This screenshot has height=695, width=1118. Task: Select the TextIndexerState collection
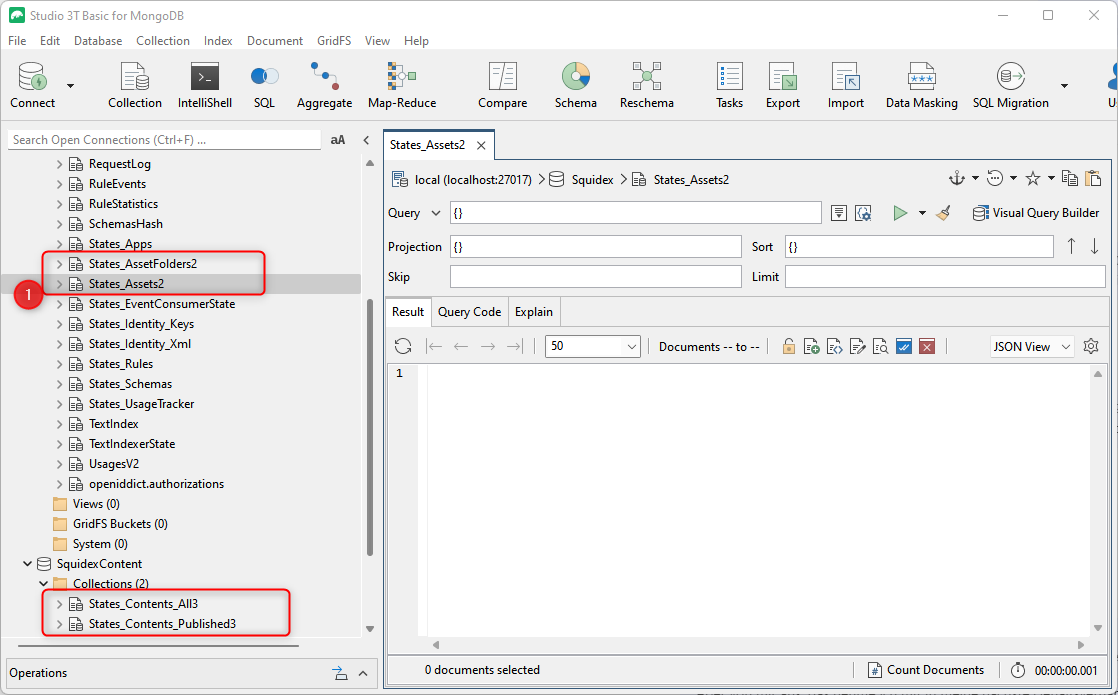(x=132, y=443)
